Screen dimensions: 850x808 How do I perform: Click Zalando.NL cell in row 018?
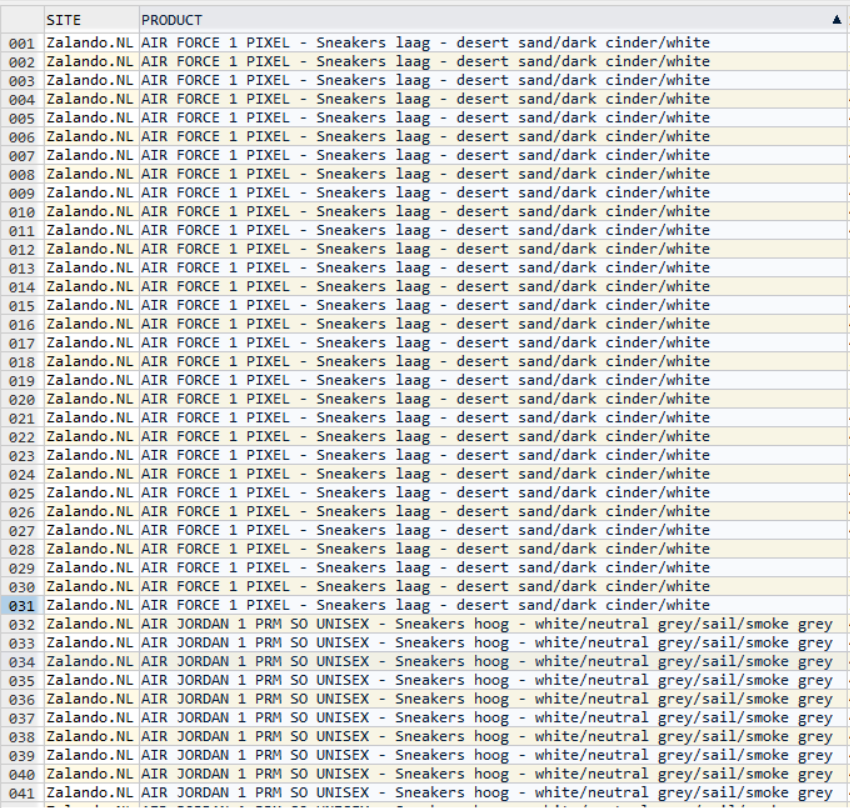coord(92,361)
